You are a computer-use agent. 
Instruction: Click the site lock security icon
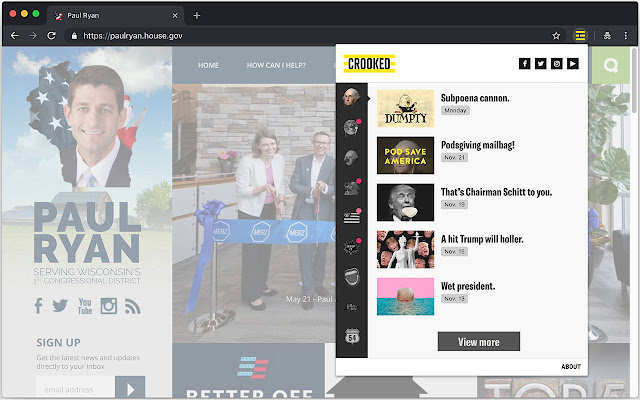74,36
